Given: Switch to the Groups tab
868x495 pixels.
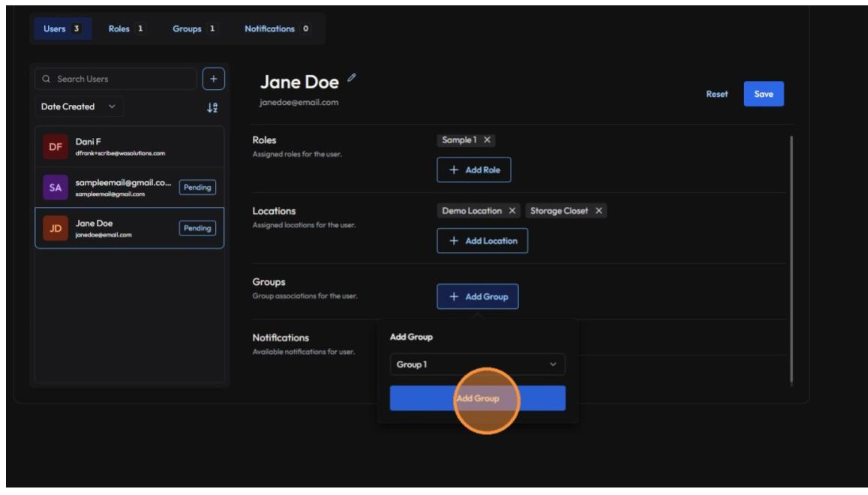Looking at the screenshot, I should [x=194, y=28].
